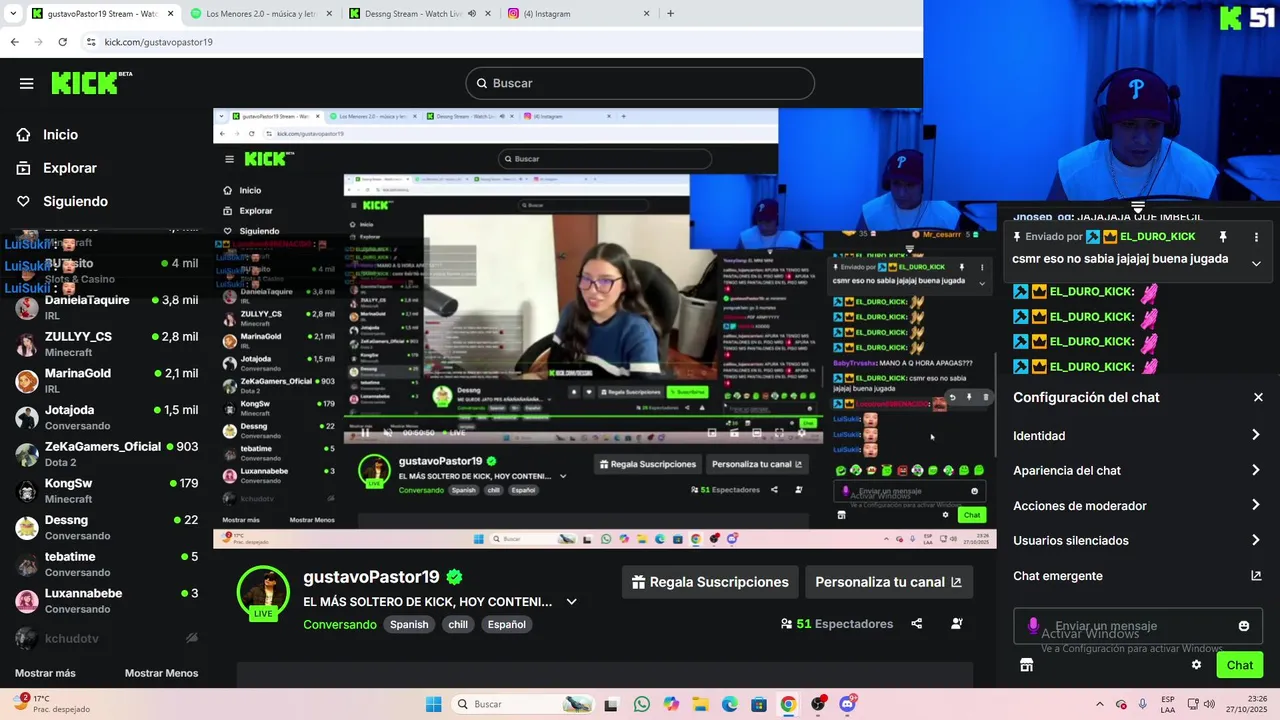
Task: Open the hamburger sidebar menu
Action: [26, 83]
